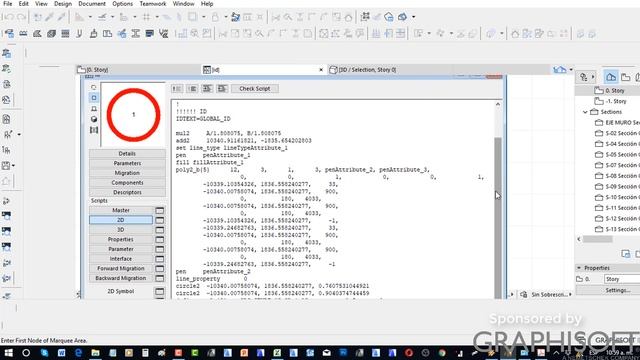Image resolution: width=640 pixels, height=360 pixels.
Task: Collapse the Sections folder in navigator
Action: coord(585,112)
